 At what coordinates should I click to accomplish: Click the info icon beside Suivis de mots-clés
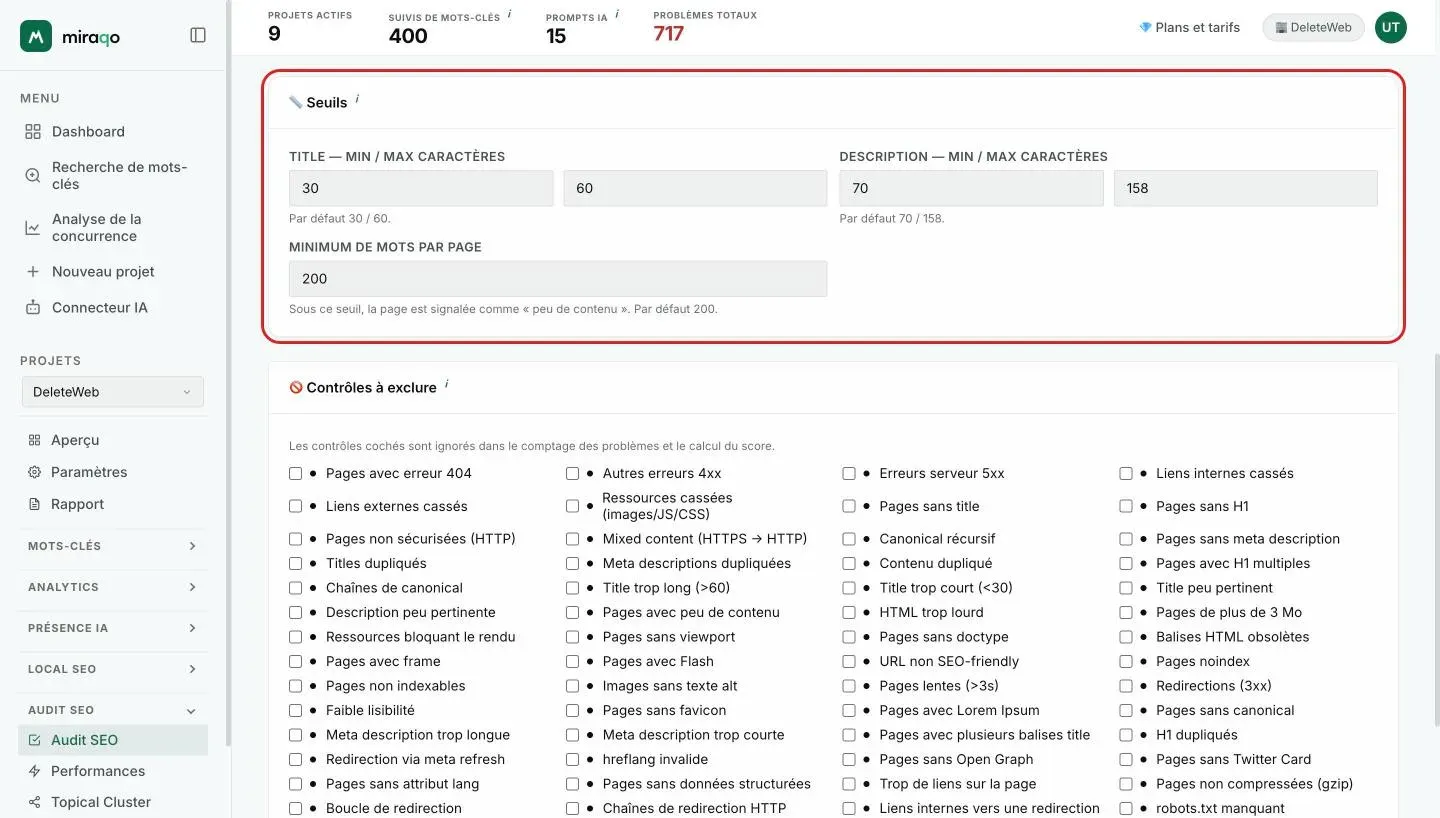coord(509,14)
